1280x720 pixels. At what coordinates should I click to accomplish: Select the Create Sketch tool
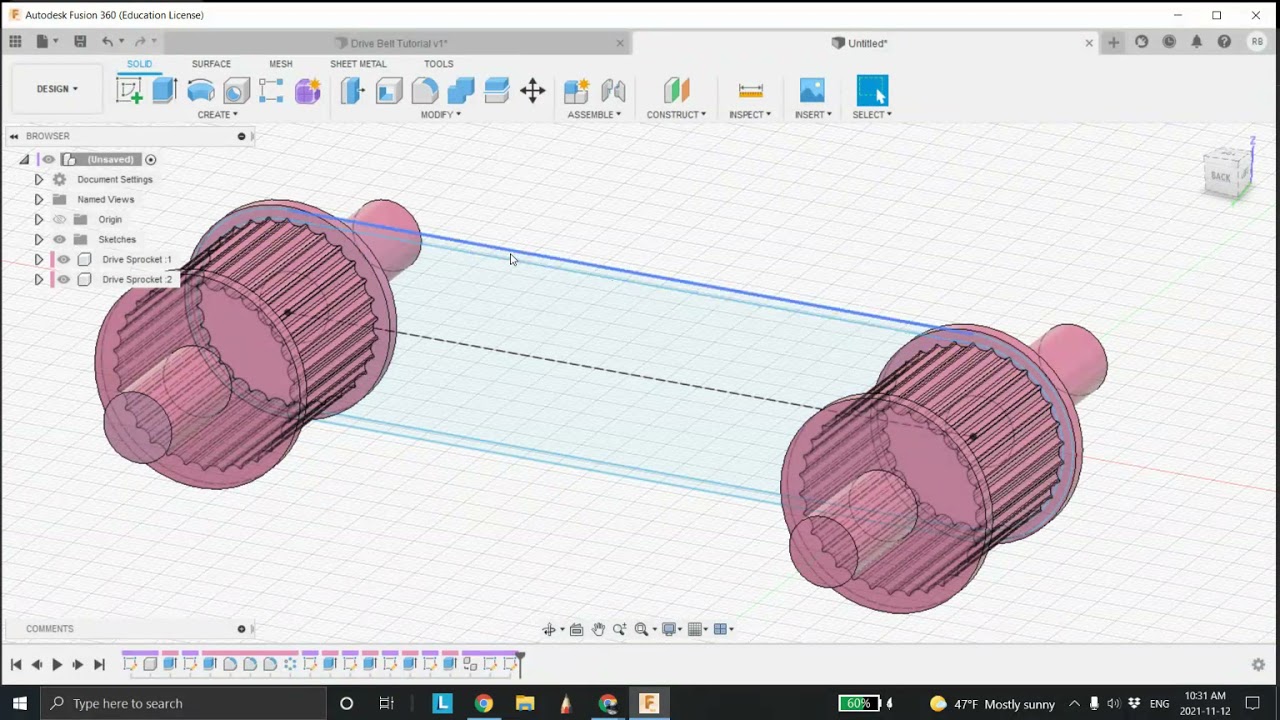click(x=129, y=91)
